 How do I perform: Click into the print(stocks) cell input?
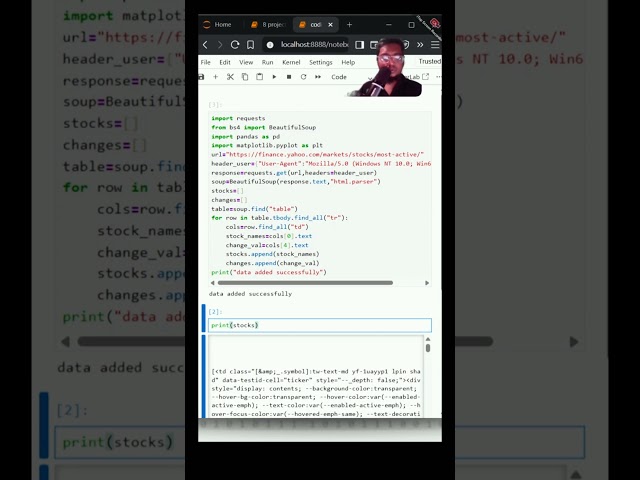pos(320,325)
